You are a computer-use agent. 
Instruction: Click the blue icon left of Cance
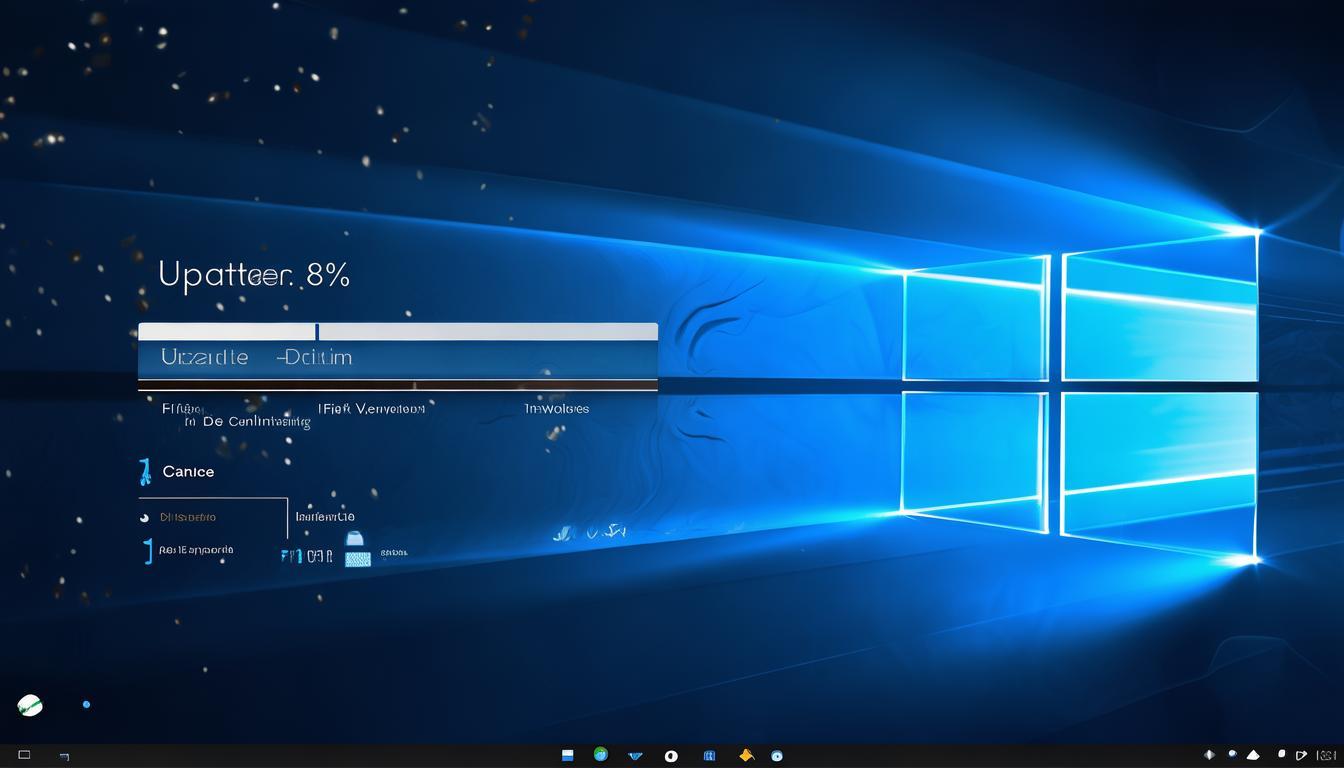click(145, 471)
